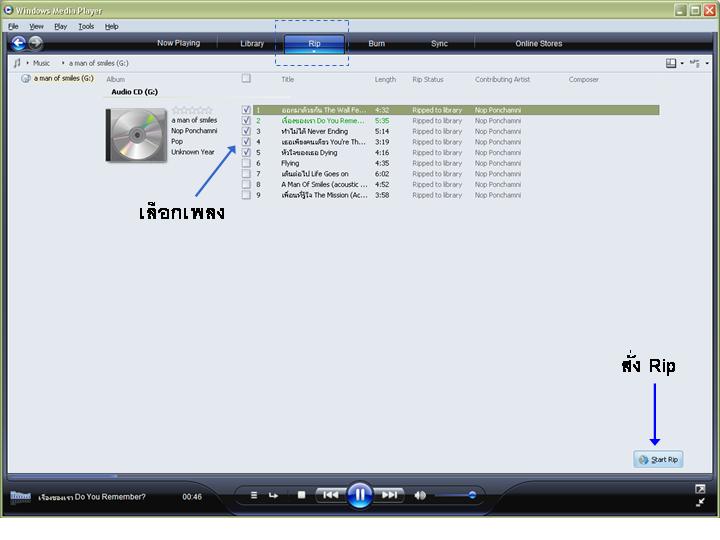Check track 8 A Man Of Smiles checkbox
The image size is (720, 540).
coord(246,184)
